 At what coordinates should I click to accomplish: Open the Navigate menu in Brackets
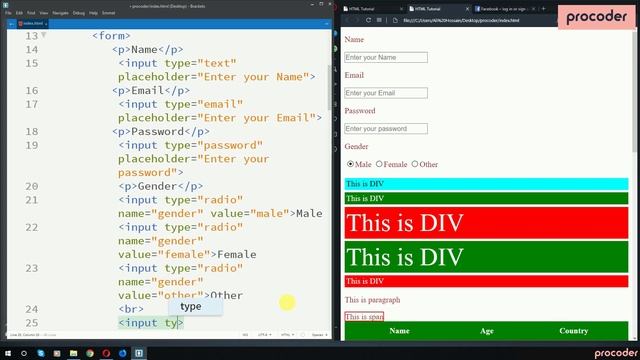[60, 13]
